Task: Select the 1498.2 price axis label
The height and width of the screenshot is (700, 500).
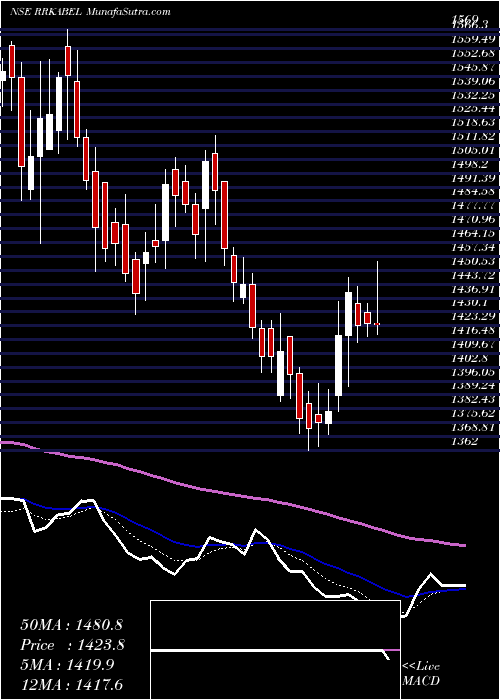Action: 470,164
